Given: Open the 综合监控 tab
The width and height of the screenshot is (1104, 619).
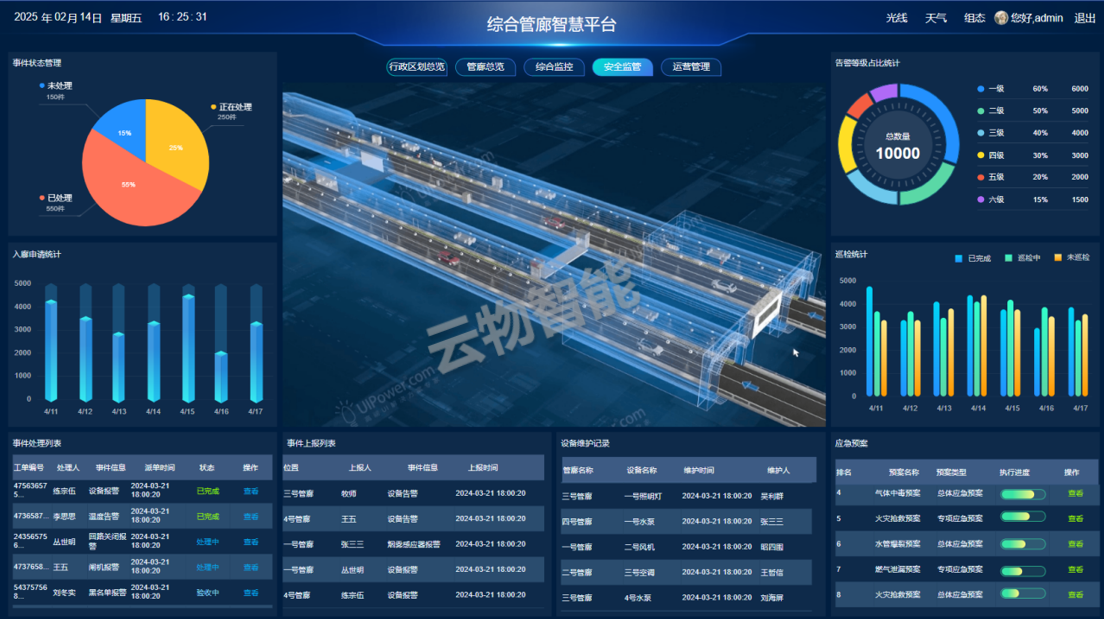Looking at the screenshot, I should pyautogui.click(x=553, y=67).
